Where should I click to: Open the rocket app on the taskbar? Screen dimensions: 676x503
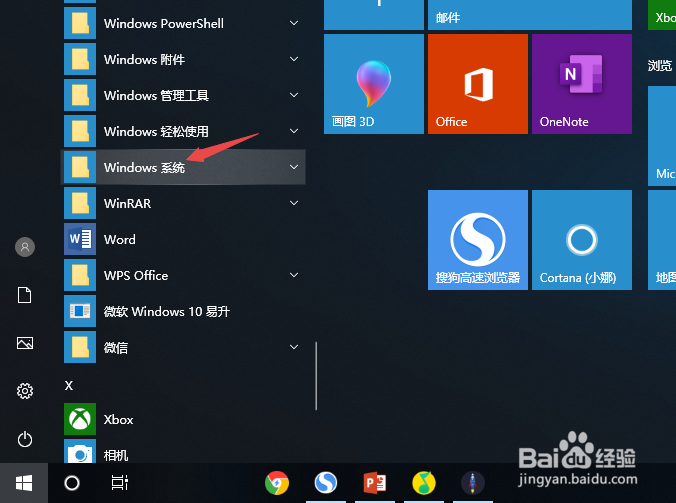click(x=473, y=483)
